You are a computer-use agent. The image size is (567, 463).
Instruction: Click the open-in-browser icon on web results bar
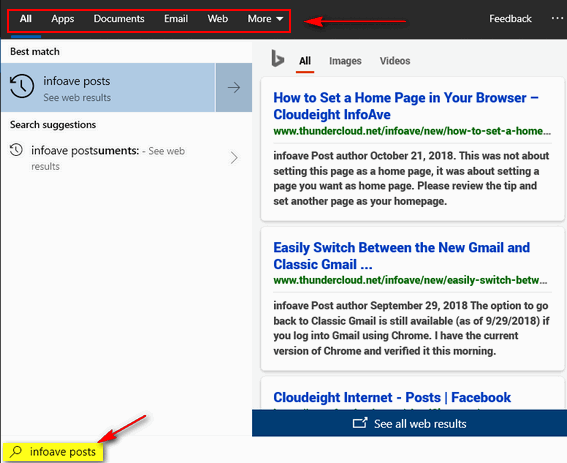[x=360, y=423]
